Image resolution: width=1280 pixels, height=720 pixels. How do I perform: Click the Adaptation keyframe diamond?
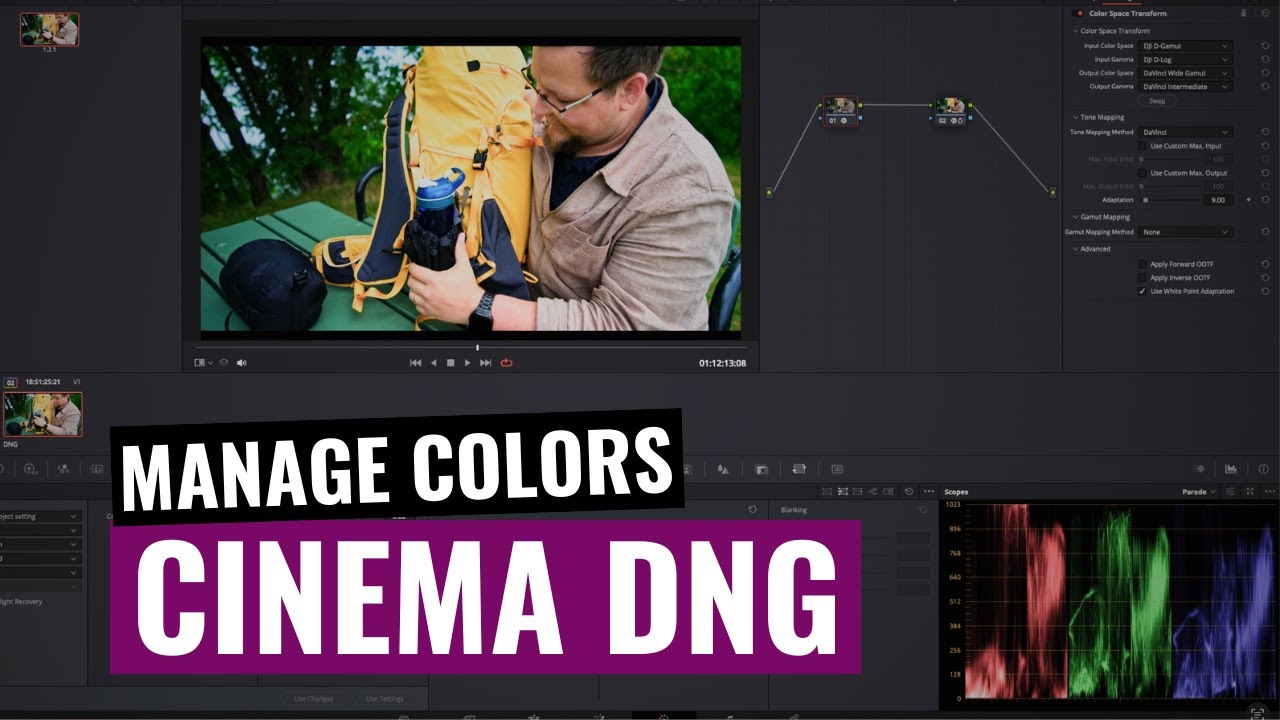pos(1248,200)
